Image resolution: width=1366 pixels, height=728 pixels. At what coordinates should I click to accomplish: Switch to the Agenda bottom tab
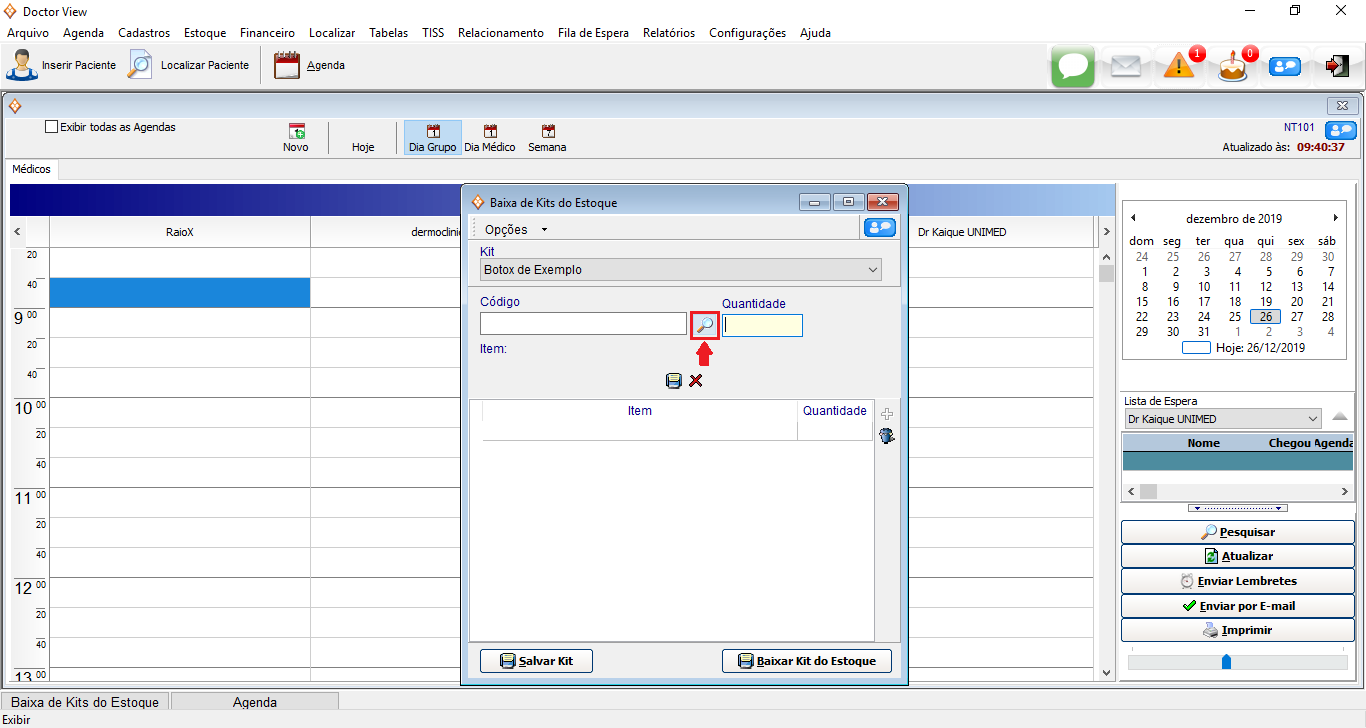click(255, 702)
